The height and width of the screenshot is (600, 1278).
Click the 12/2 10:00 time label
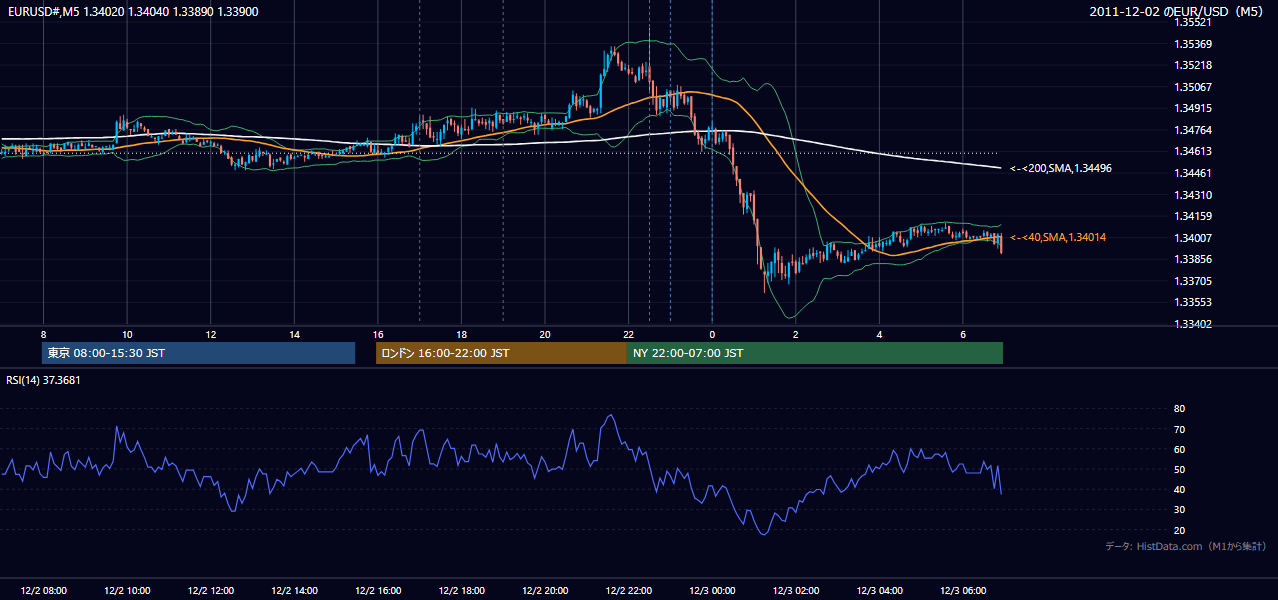click(127, 591)
